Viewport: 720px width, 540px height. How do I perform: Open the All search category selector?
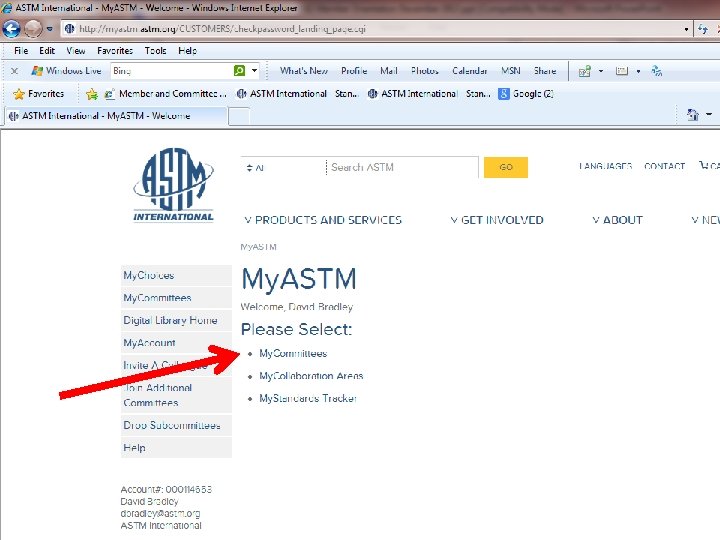283,168
